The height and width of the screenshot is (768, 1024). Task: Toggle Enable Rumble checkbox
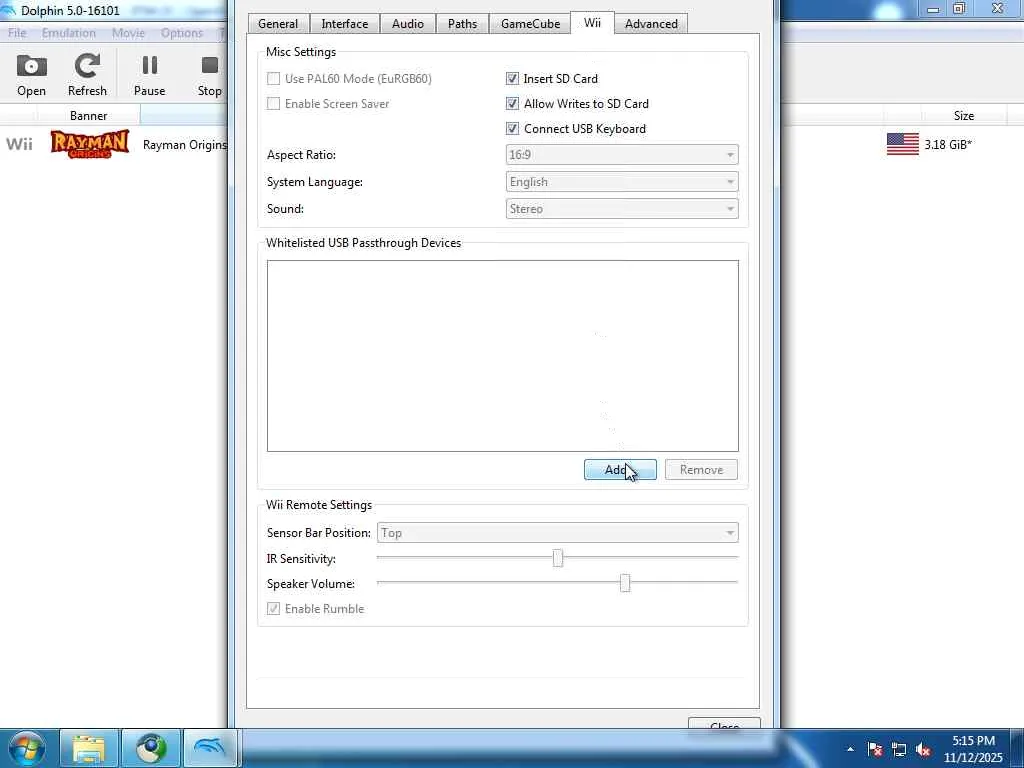[x=274, y=609]
